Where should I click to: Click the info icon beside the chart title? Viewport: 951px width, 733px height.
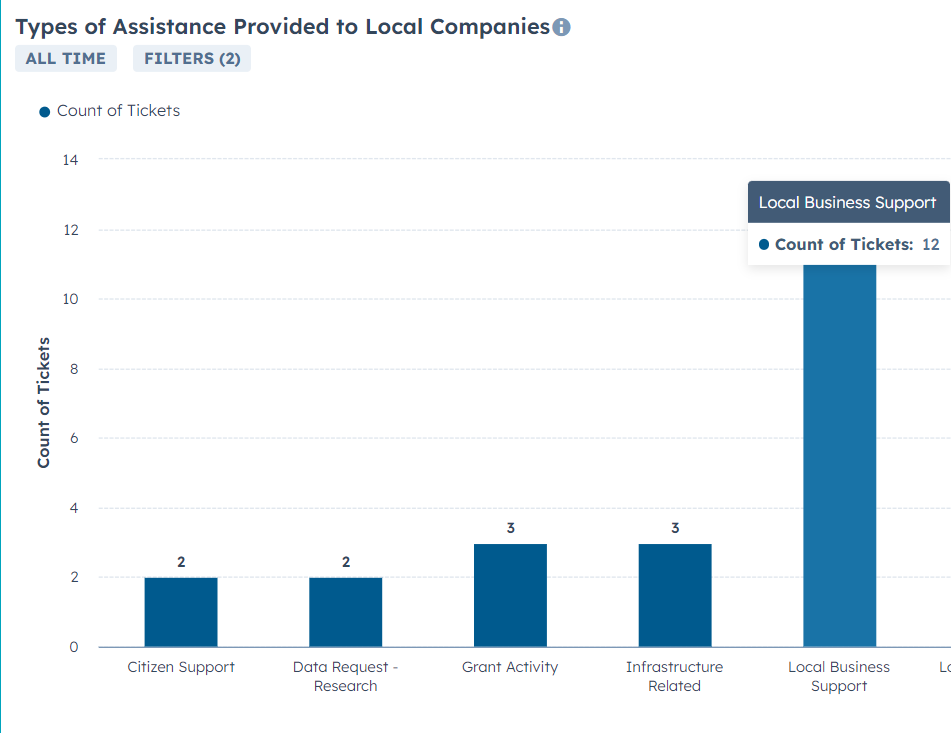pyautogui.click(x=562, y=27)
